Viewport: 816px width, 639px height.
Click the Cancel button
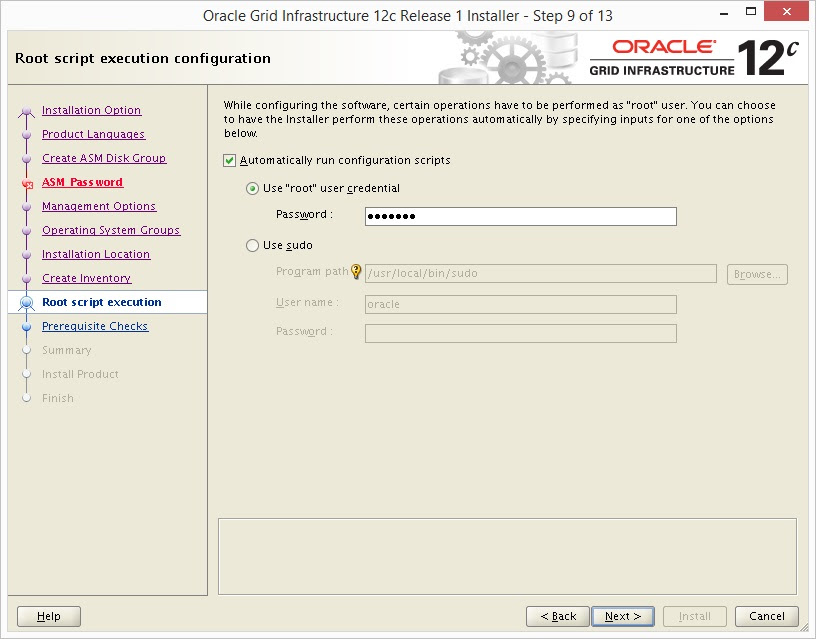767,617
